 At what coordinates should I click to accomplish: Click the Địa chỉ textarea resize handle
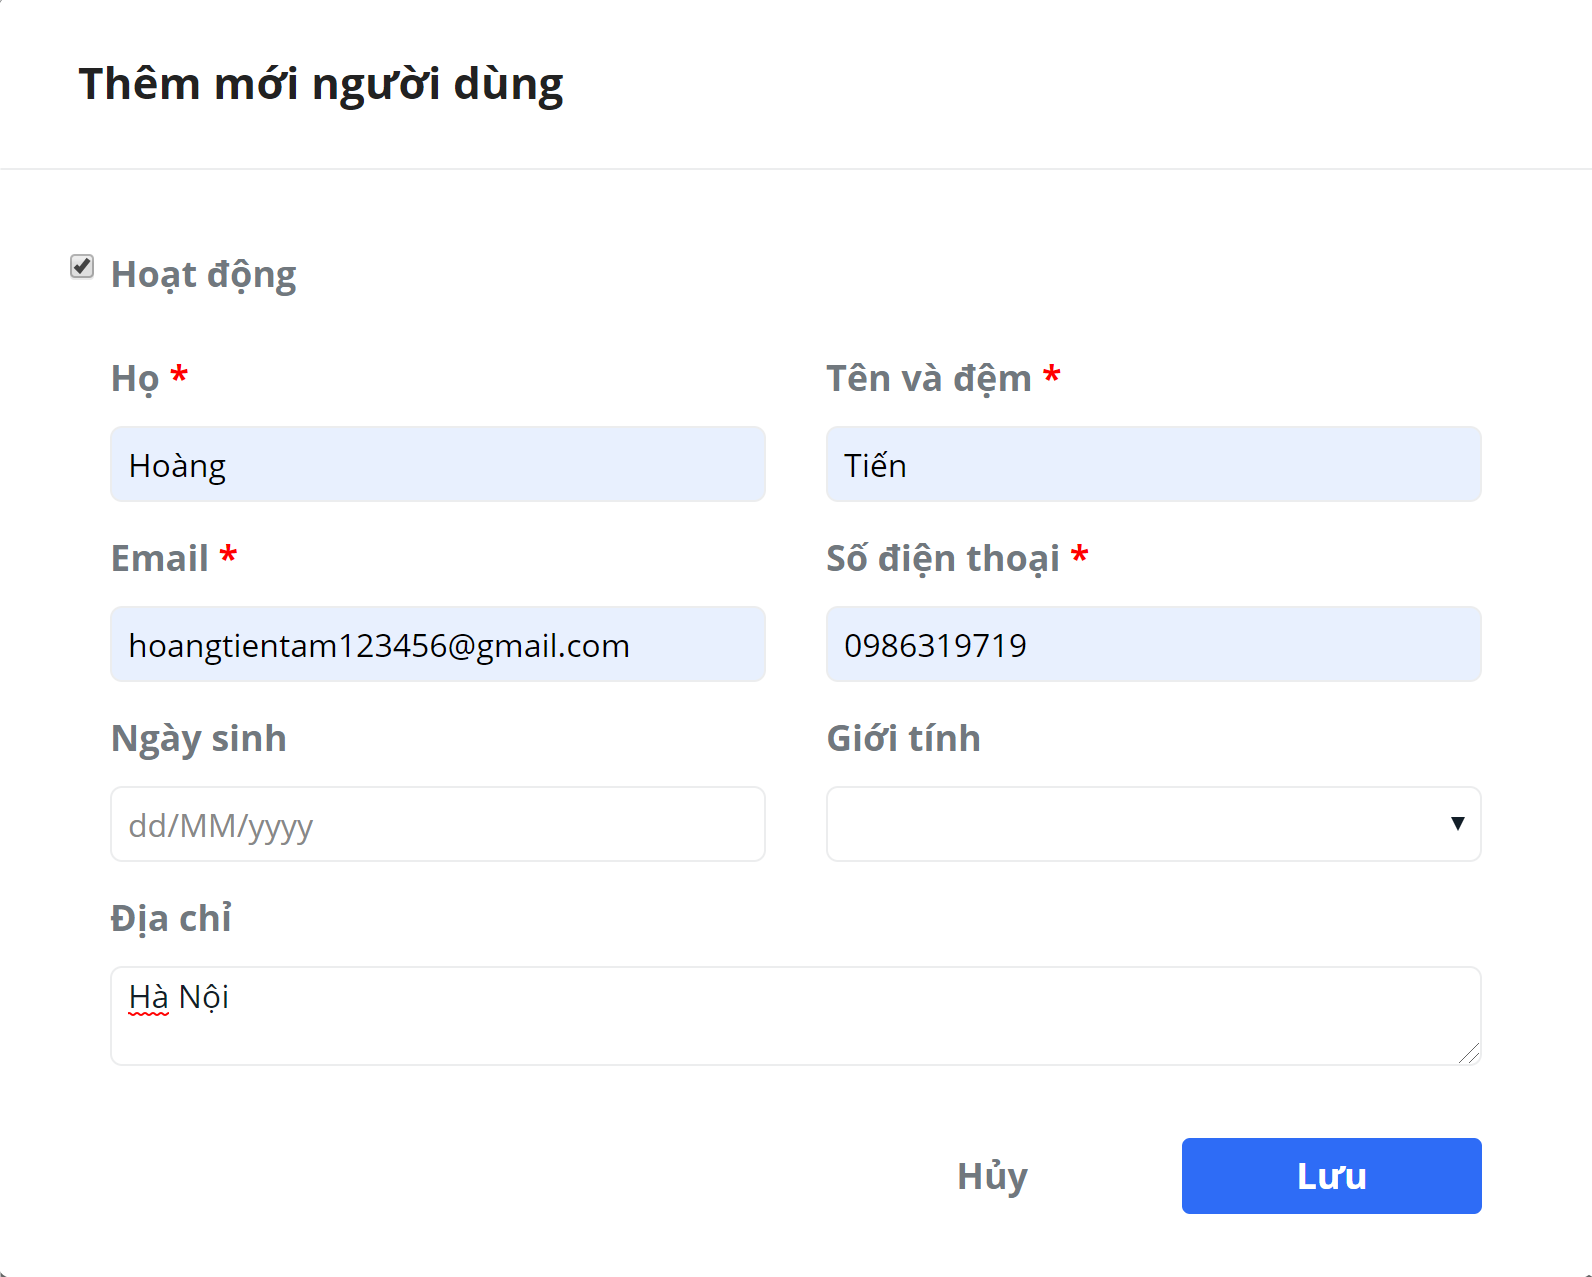pos(1468,1052)
